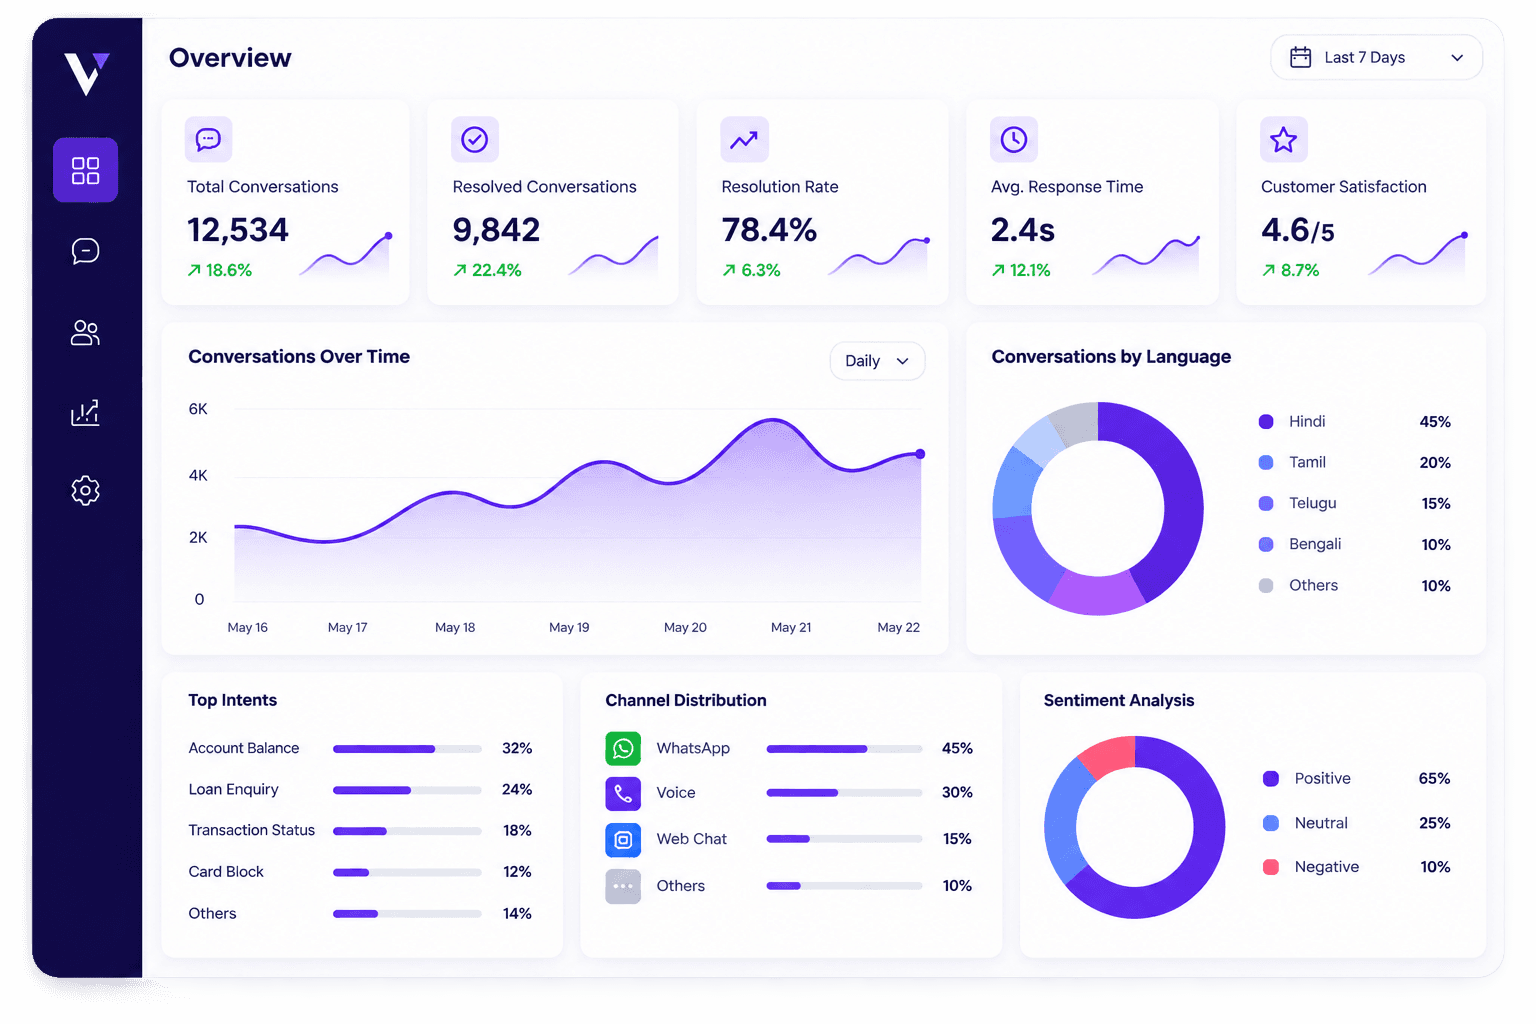Click the V logo in the sidebar

(x=87, y=73)
